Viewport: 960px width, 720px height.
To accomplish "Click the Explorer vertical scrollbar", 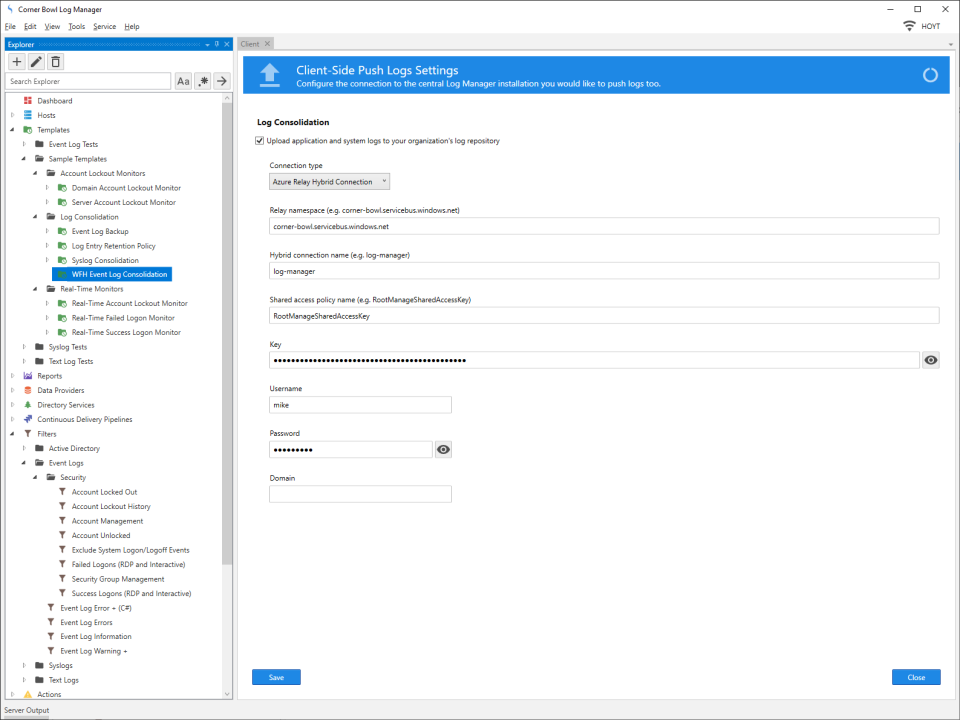I will [227, 334].
